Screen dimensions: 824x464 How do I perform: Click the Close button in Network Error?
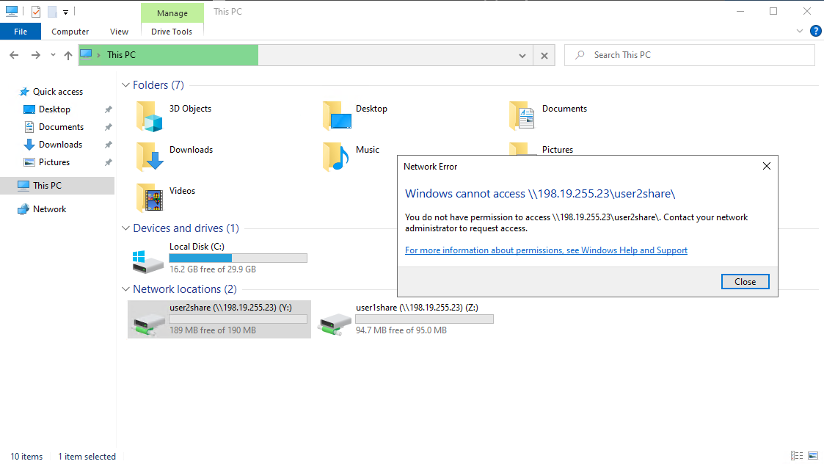click(x=745, y=282)
